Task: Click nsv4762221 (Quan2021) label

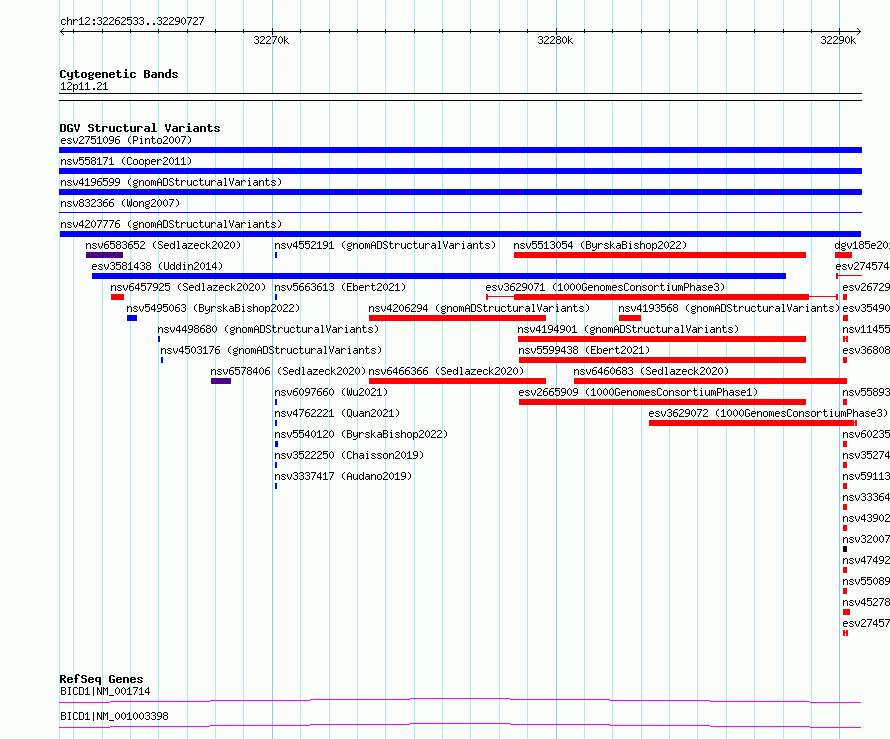Action: click(x=337, y=413)
